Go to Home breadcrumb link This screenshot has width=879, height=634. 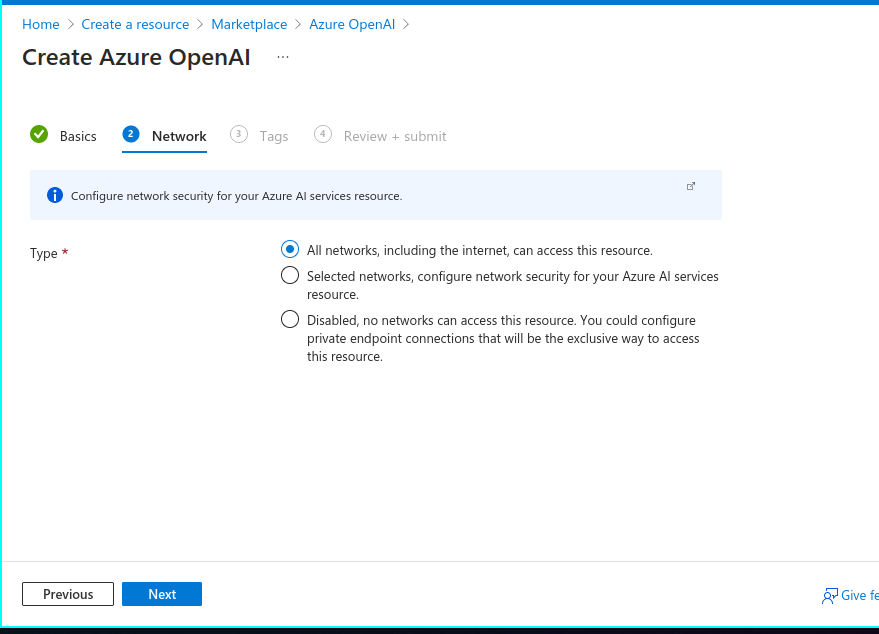click(x=41, y=24)
